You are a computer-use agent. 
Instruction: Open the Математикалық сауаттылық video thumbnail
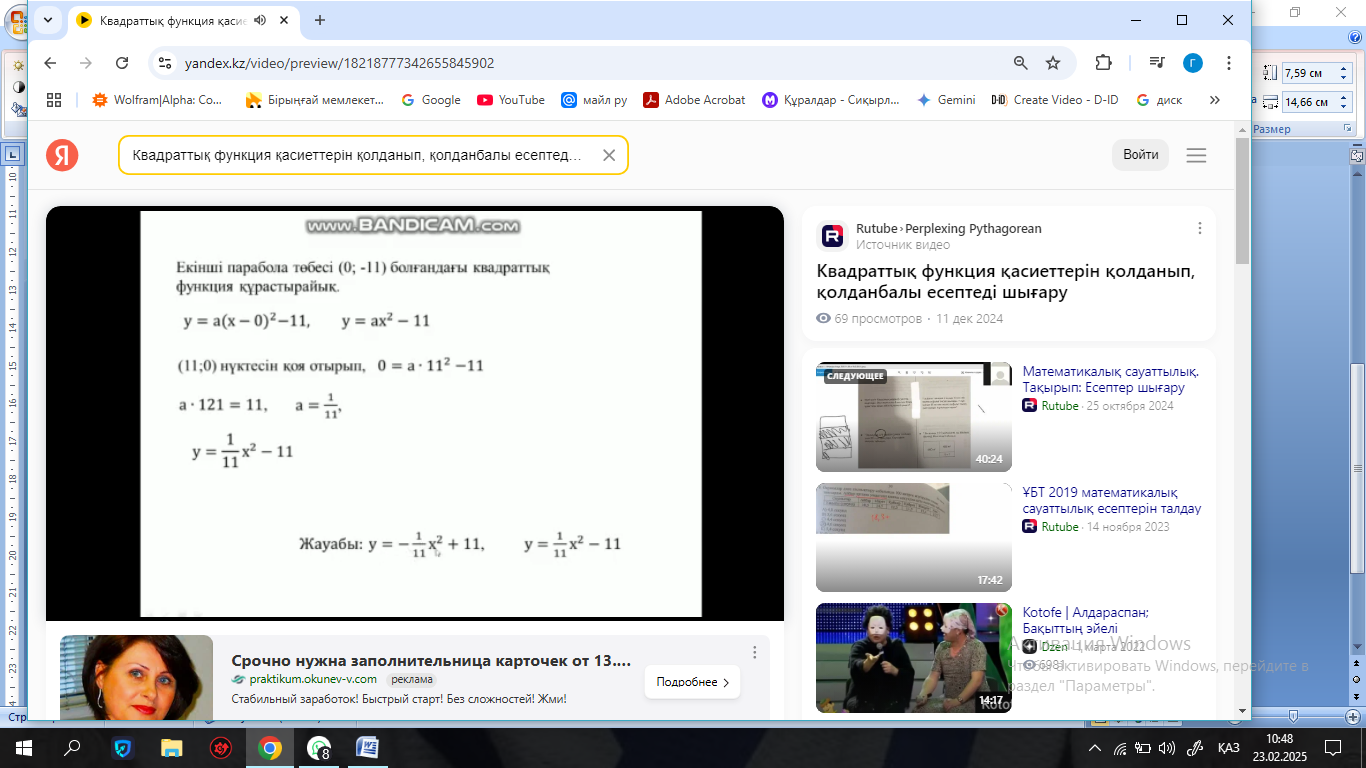914,417
